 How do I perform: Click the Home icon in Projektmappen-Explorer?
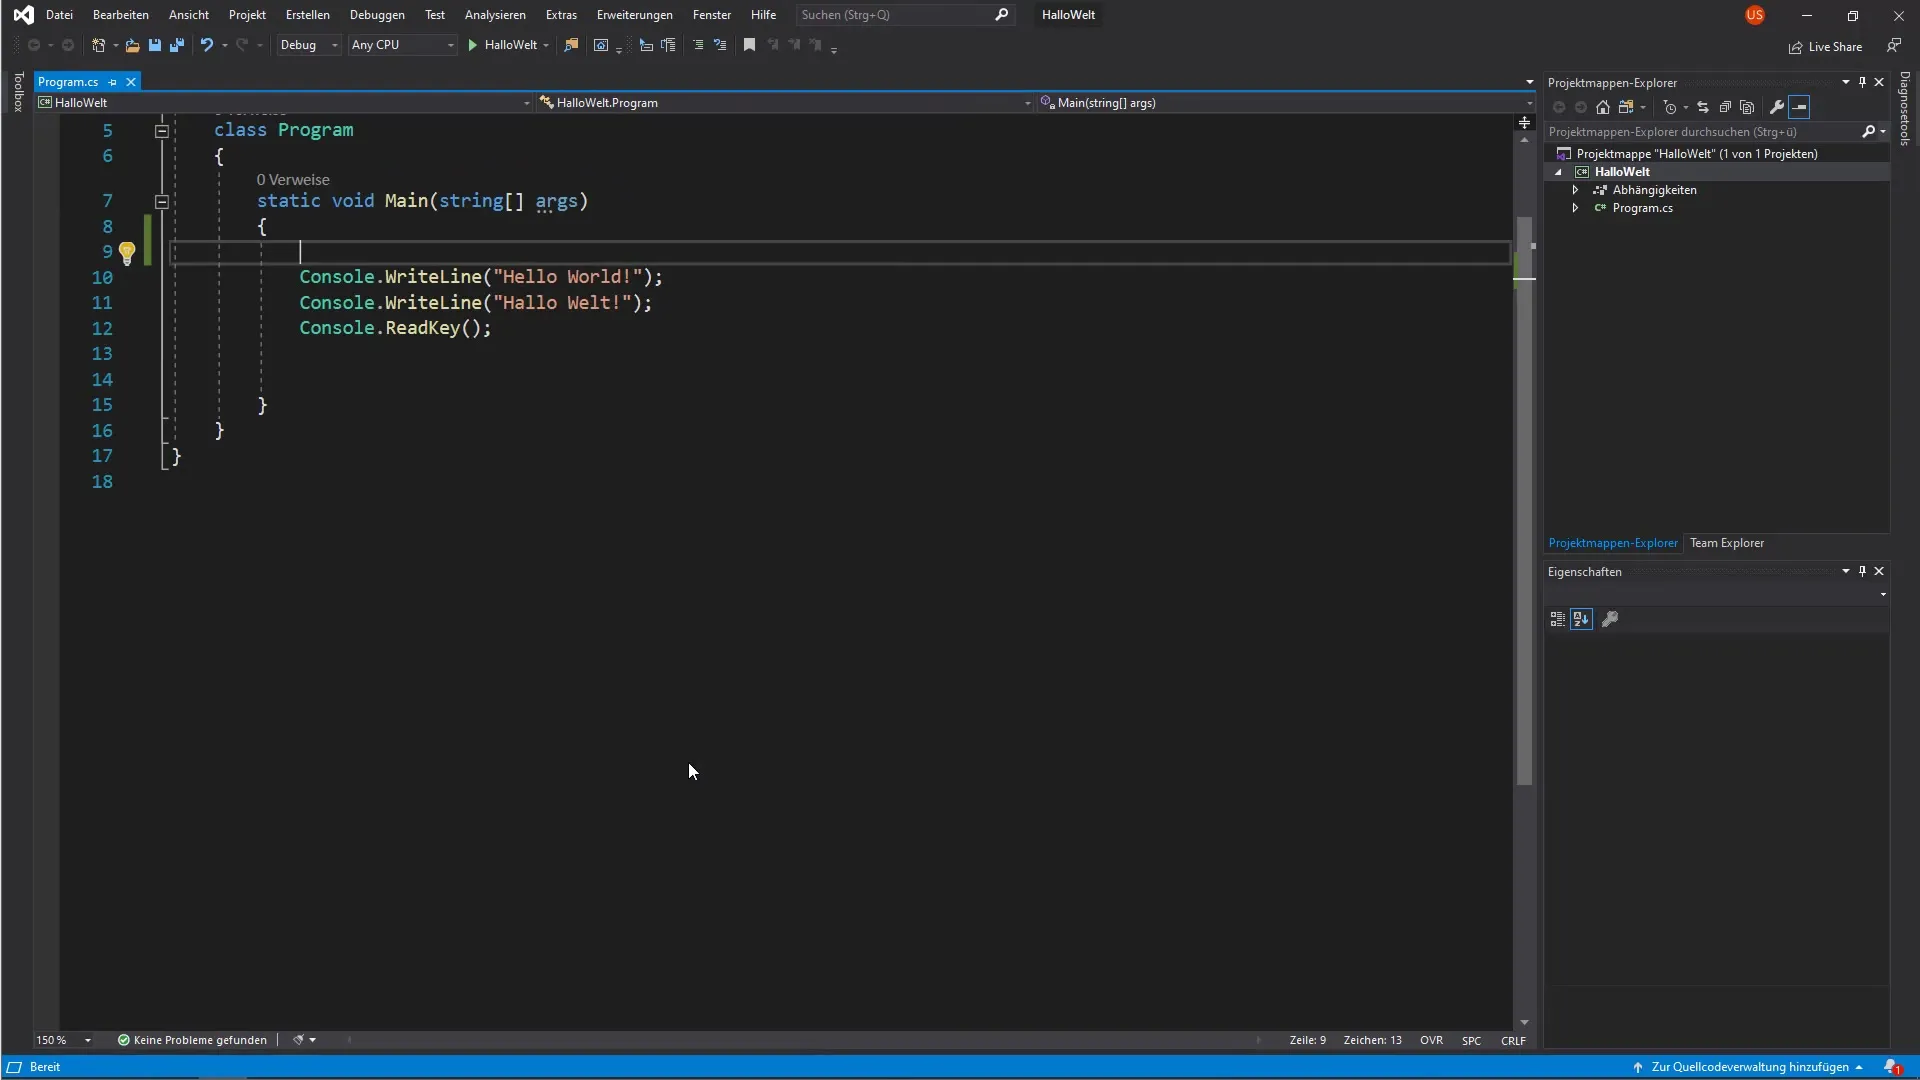click(x=1603, y=107)
